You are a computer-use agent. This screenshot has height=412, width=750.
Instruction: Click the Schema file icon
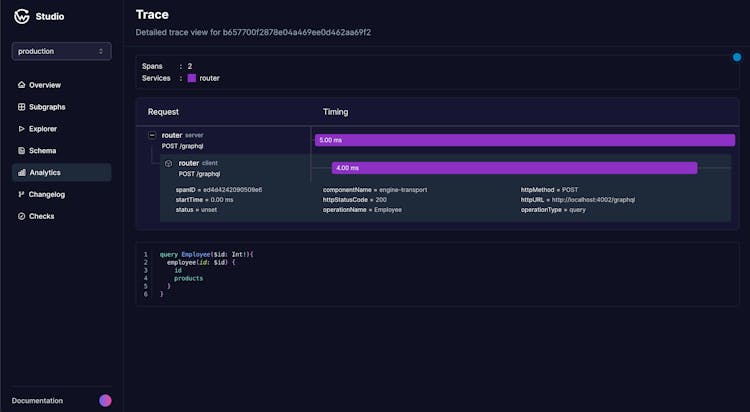(22, 151)
